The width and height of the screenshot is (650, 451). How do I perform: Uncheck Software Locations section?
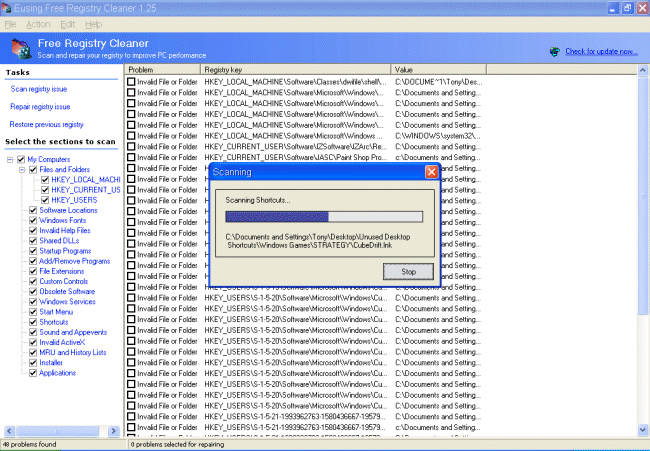[33, 210]
